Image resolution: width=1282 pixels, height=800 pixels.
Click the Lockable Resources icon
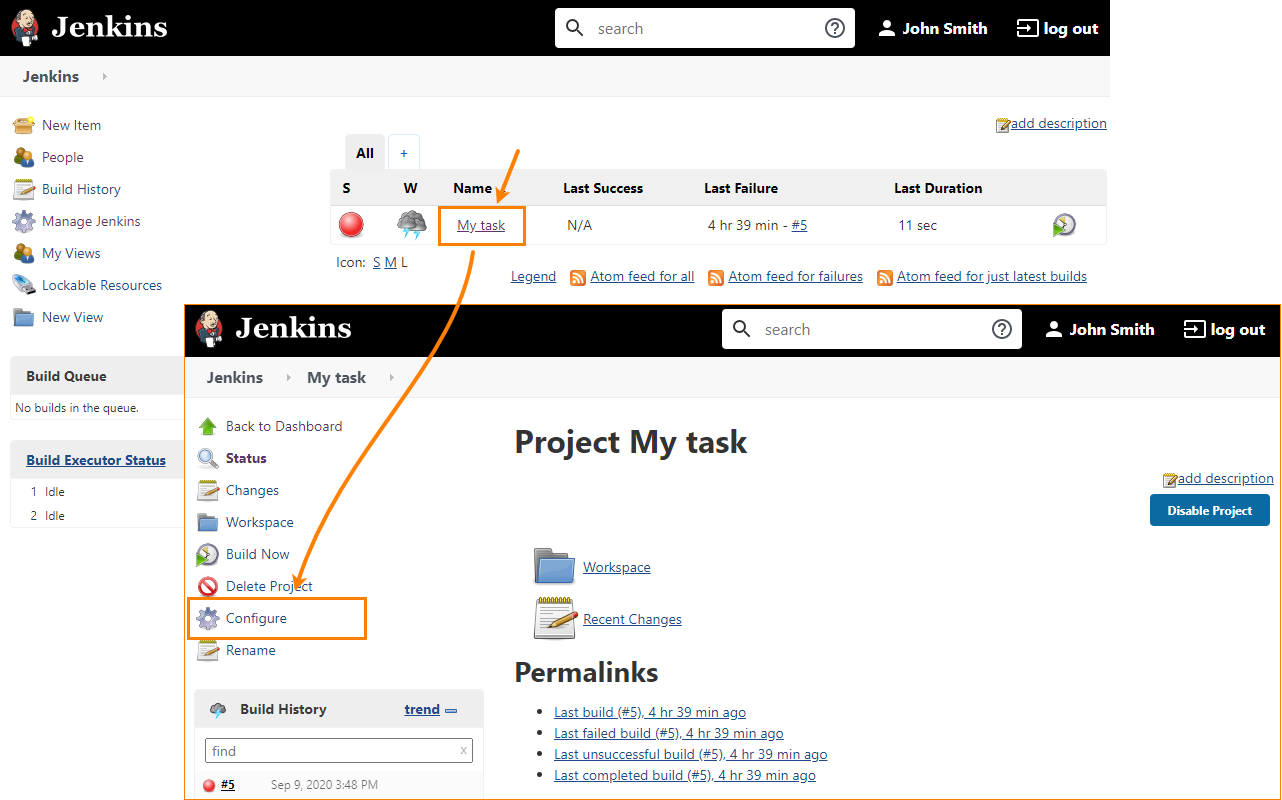point(24,285)
